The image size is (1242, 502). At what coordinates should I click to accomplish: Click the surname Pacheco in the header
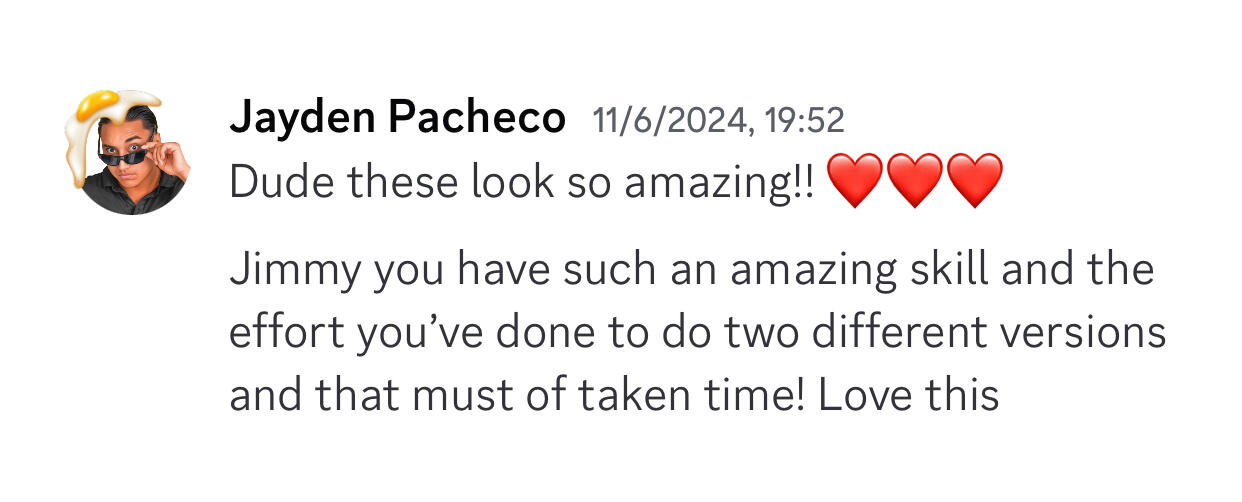click(476, 119)
